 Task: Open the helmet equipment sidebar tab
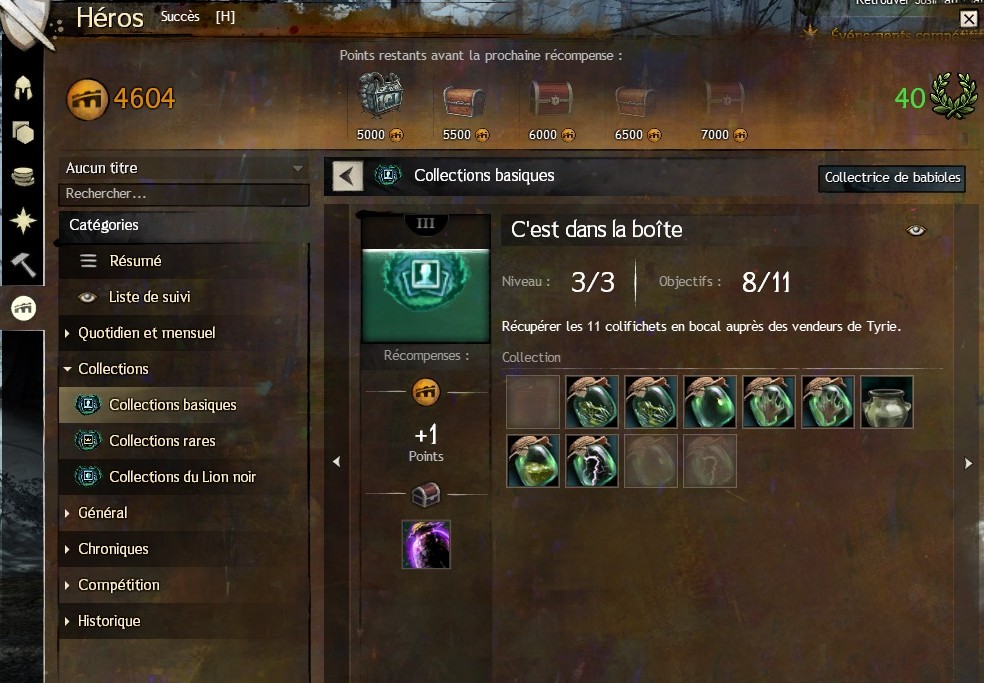pos(23,88)
